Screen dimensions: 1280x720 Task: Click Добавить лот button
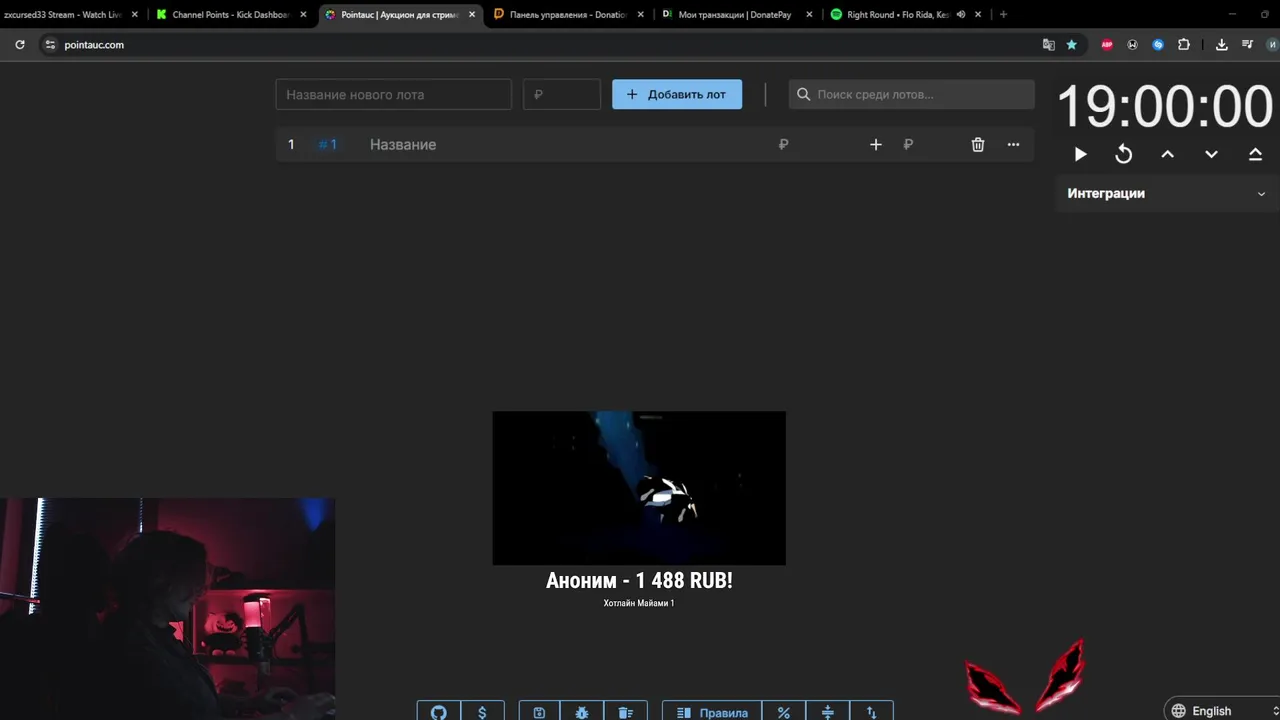pos(677,94)
